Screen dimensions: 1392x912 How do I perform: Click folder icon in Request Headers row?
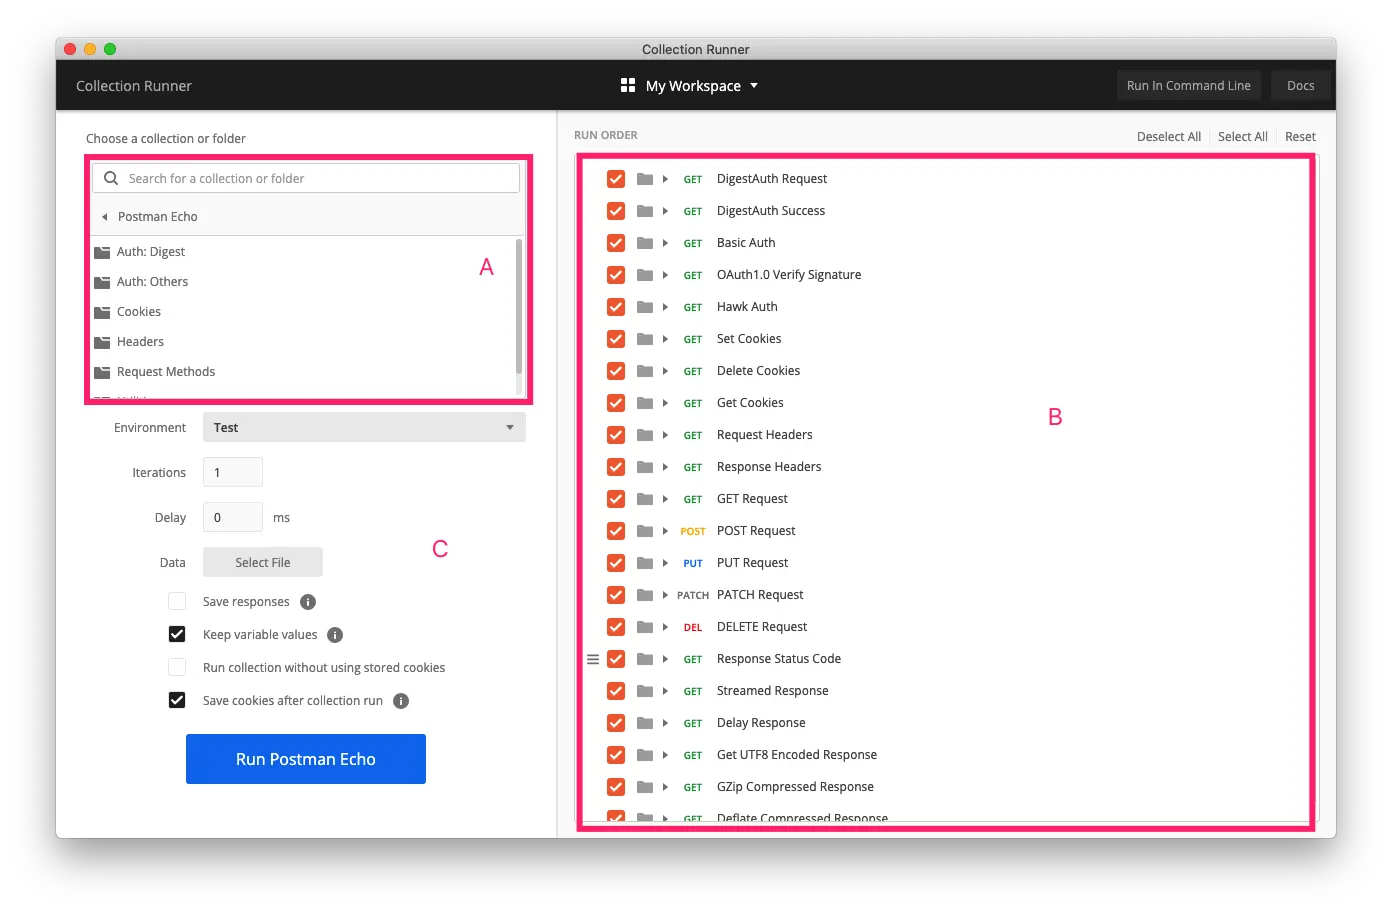tap(645, 435)
